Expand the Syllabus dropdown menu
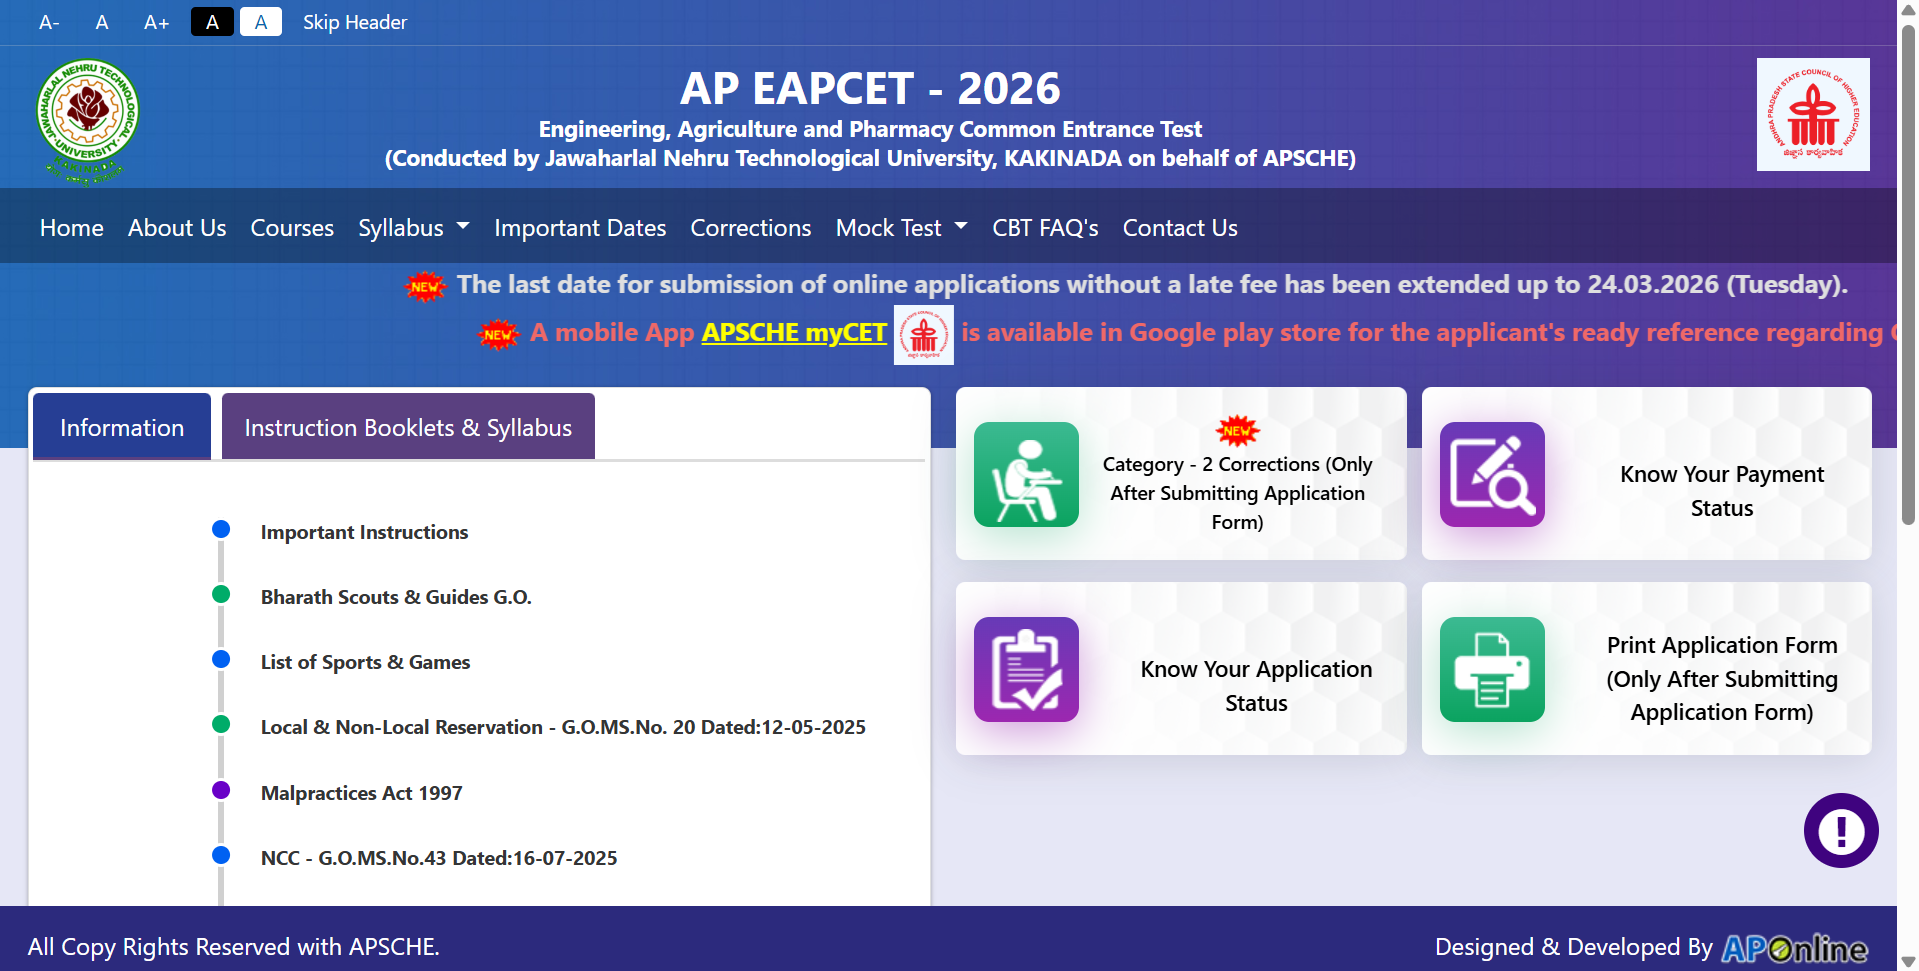This screenshot has width=1919, height=971. [x=413, y=228]
